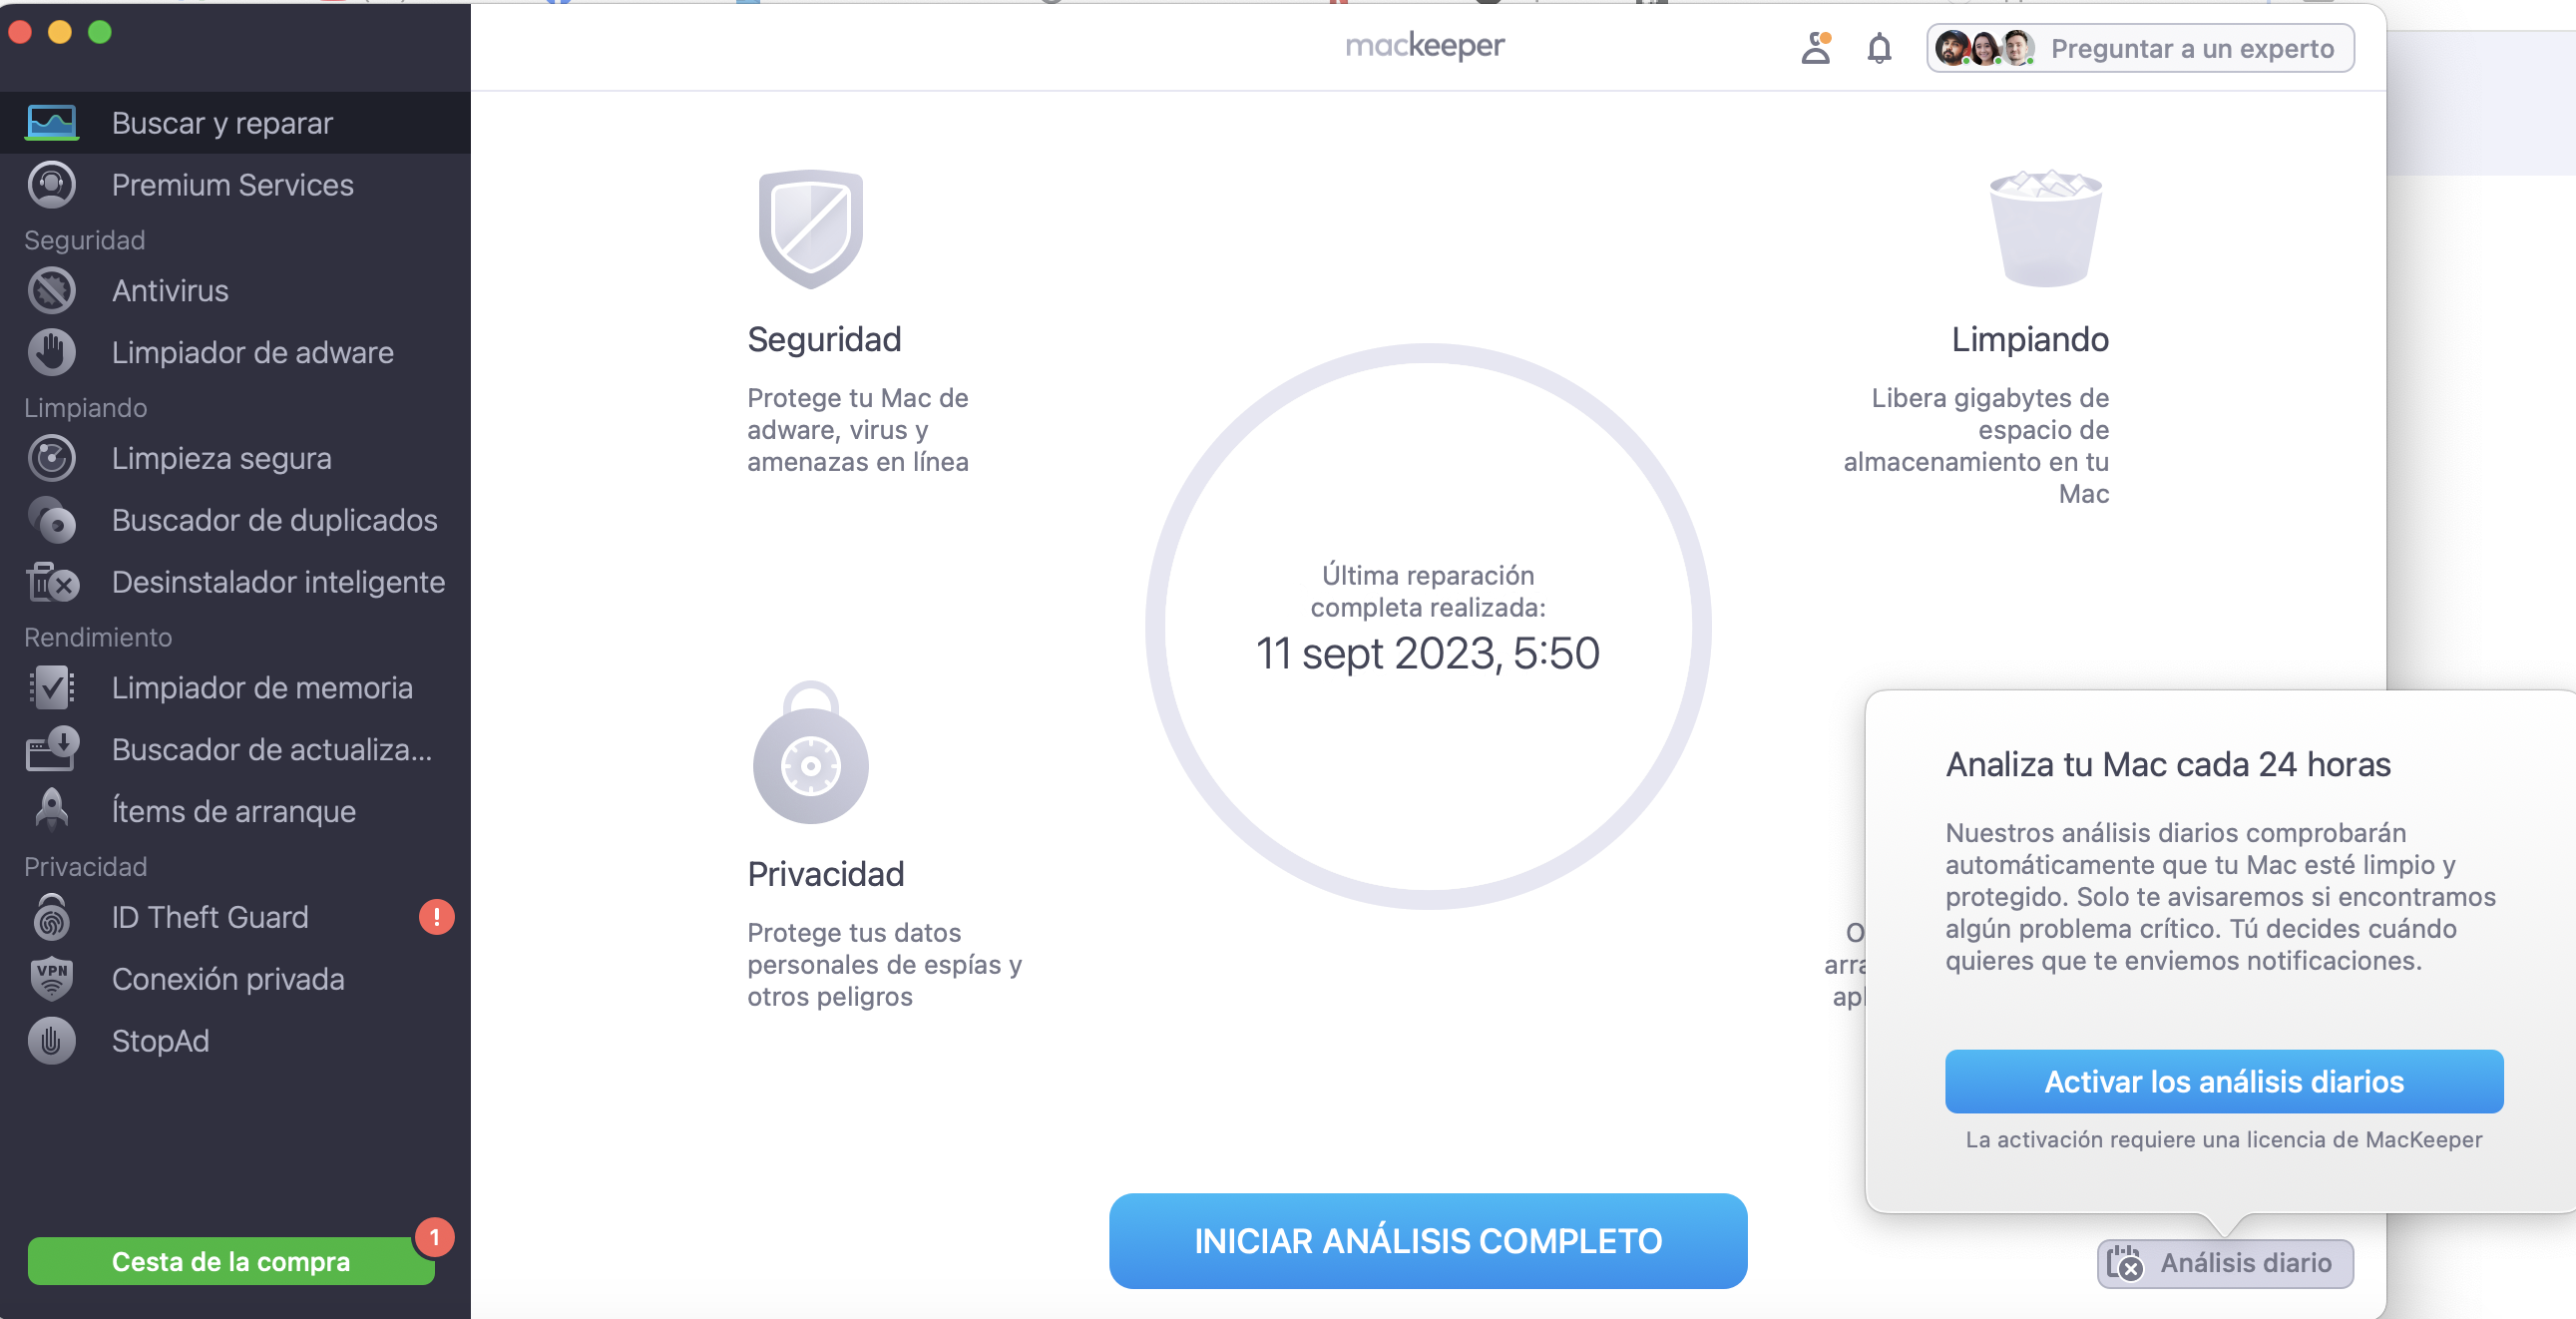Screen dimensions: 2576x1319
Task: Select the StopAd tool
Action: coord(160,1041)
